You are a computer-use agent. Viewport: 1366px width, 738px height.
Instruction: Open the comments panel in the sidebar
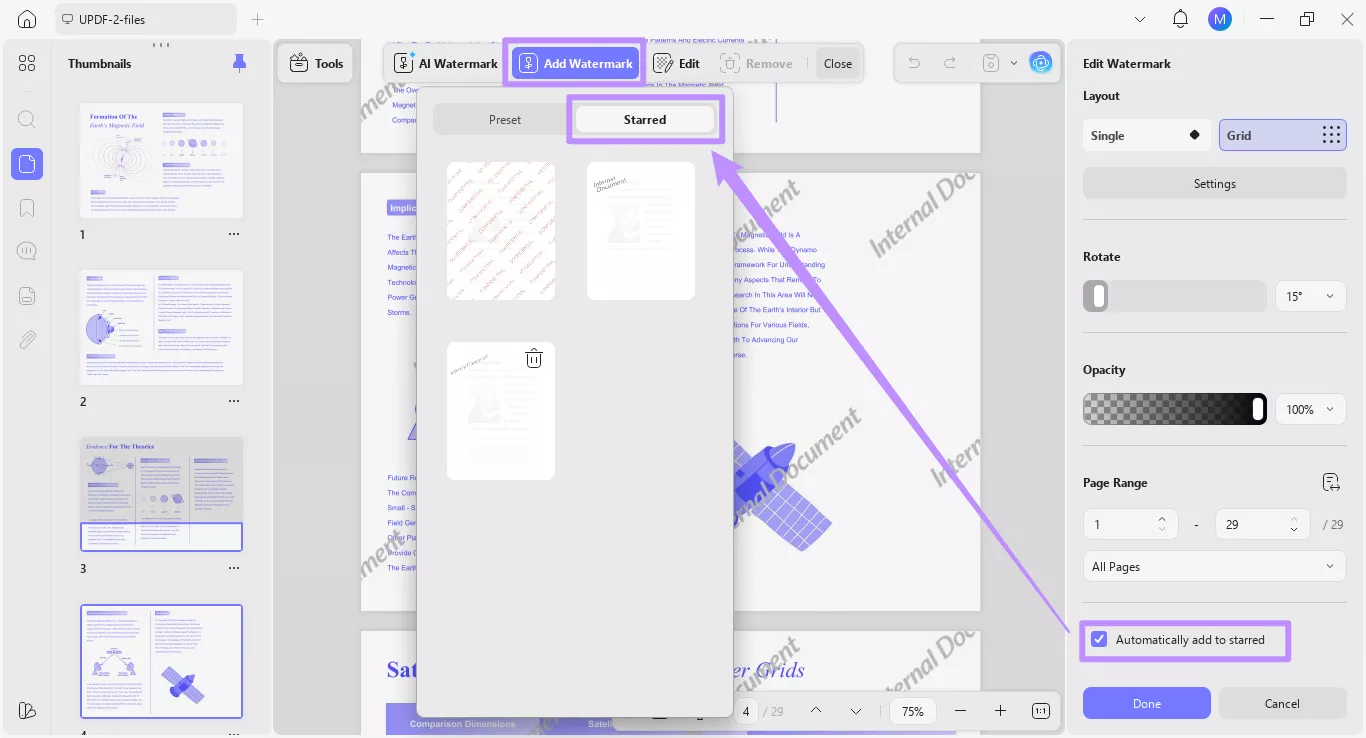[x=26, y=251]
